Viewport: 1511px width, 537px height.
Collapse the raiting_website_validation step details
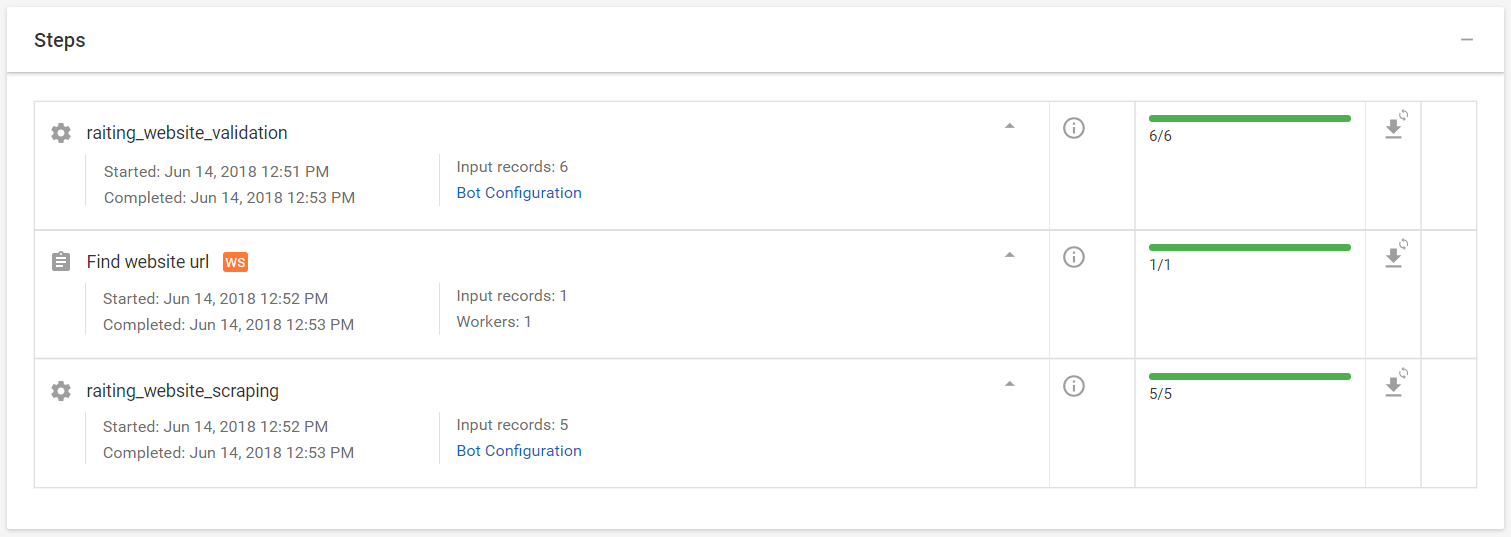pos(1010,126)
